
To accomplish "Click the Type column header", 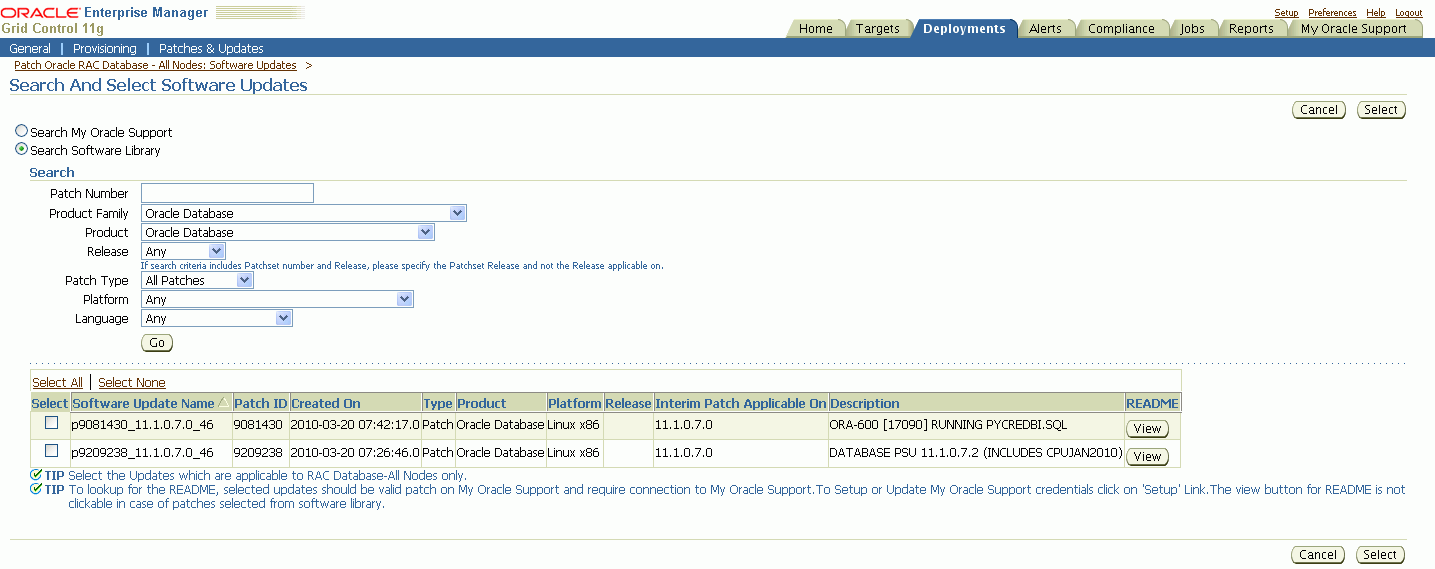I will pyautogui.click(x=437, y=403).
